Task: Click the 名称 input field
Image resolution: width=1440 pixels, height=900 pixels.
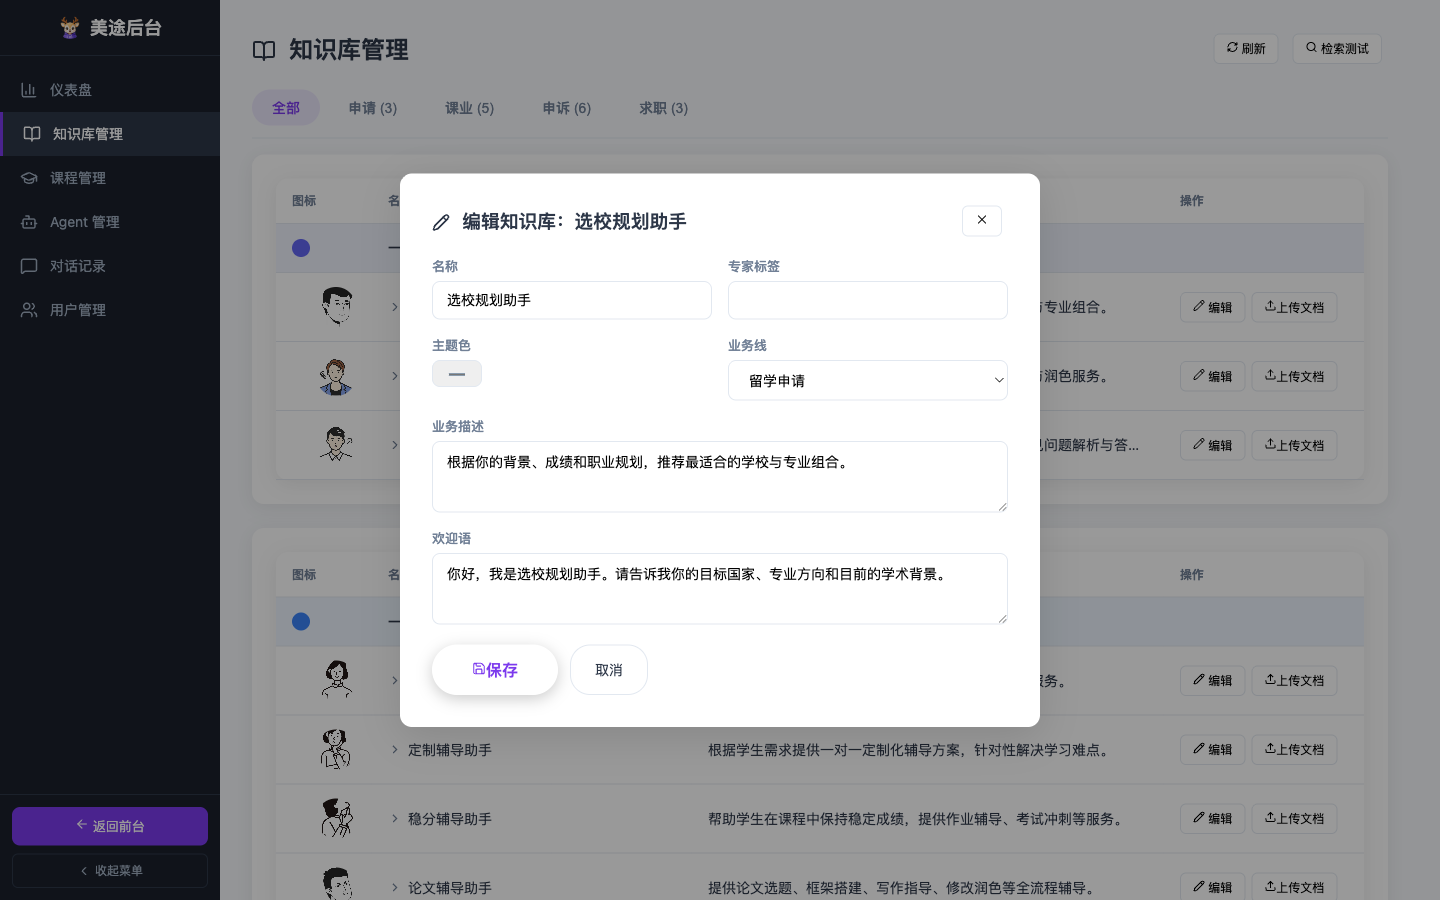Action: pos(572,300)
